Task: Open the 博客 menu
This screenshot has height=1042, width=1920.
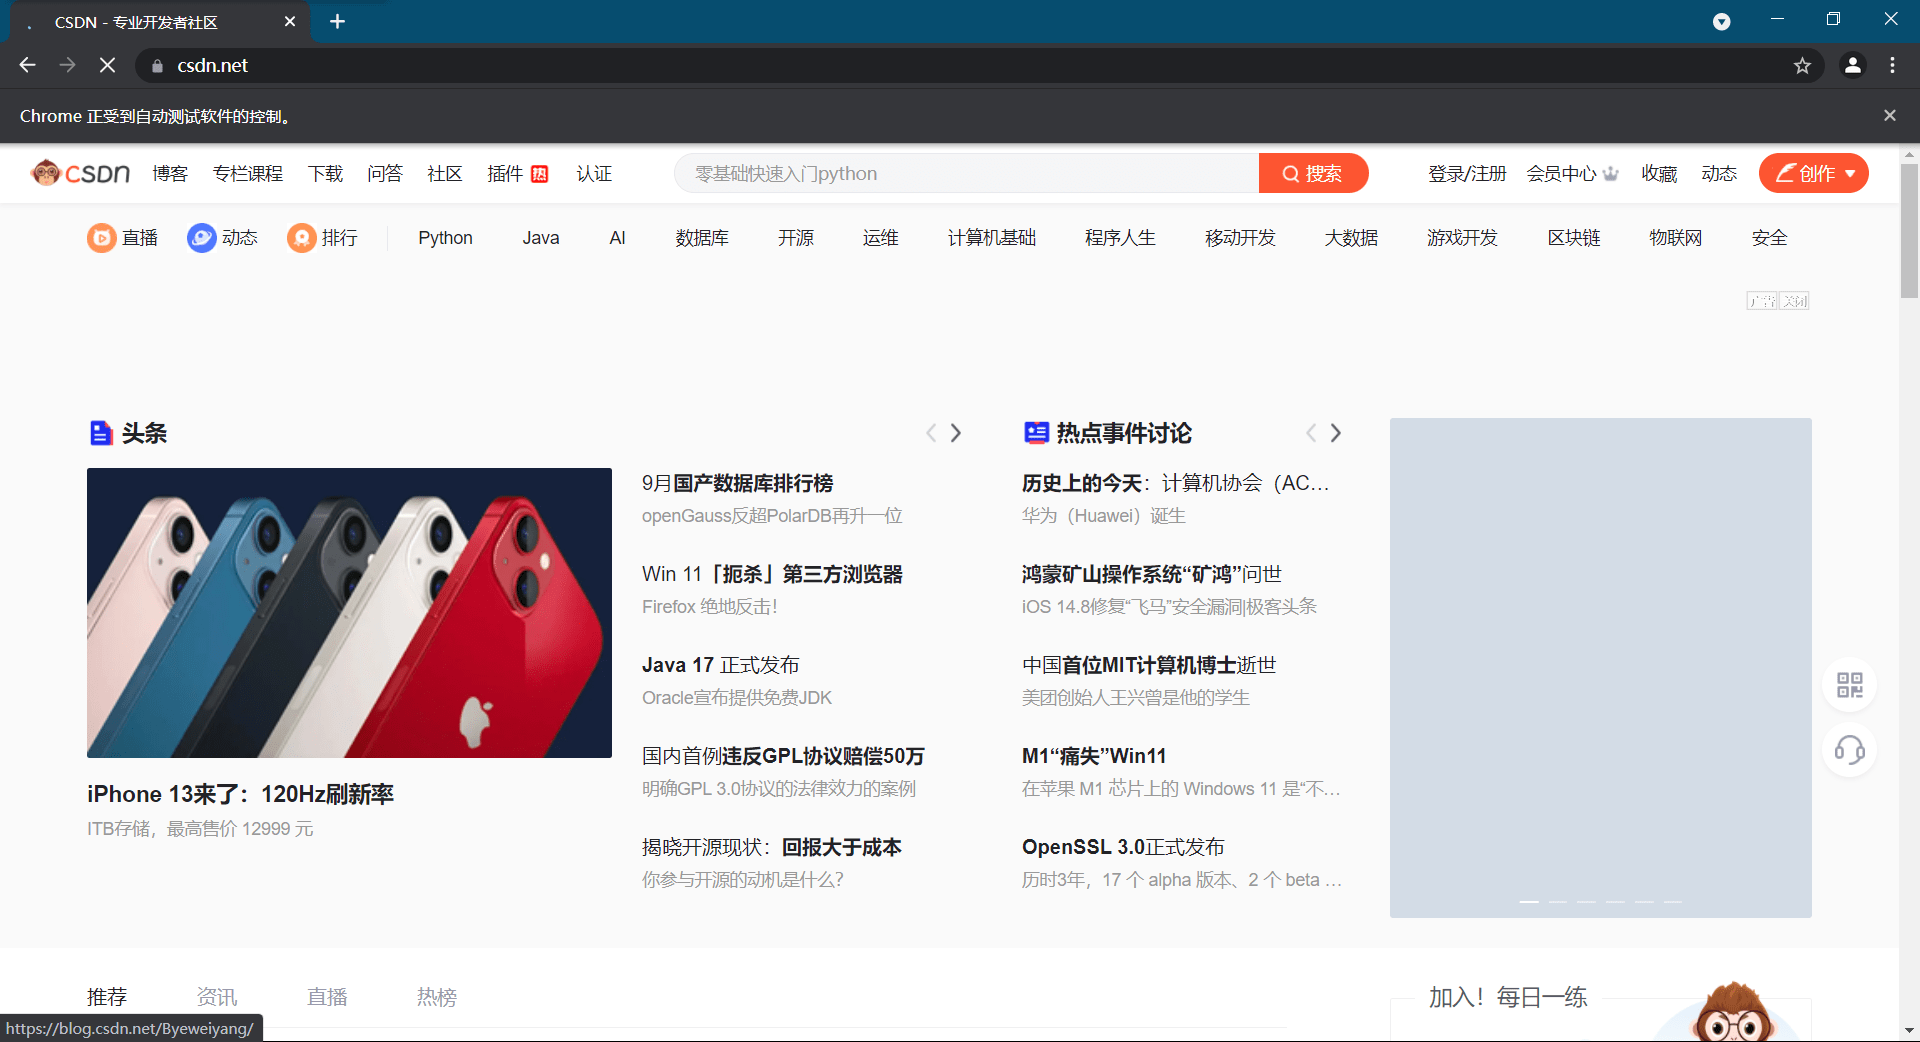Action: point(170,174)
